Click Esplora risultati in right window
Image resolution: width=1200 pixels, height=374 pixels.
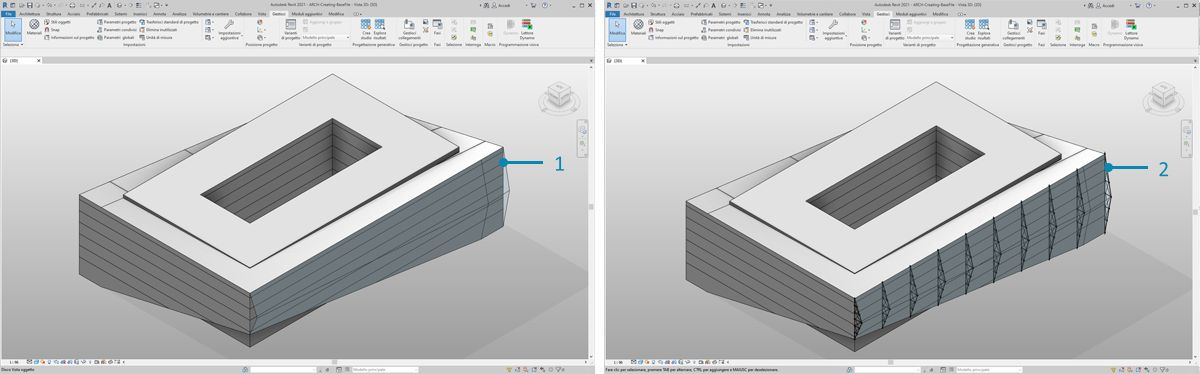[985, 30]
